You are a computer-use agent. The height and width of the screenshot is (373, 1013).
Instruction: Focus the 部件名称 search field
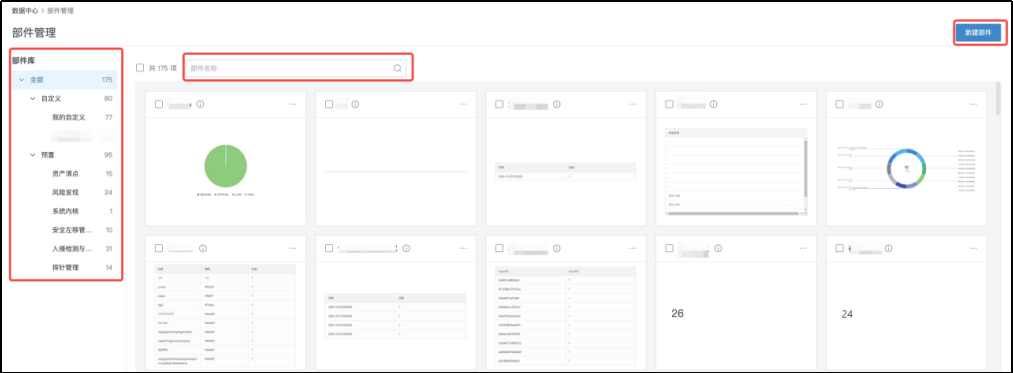pyautogui.click(x=297, y=68)
